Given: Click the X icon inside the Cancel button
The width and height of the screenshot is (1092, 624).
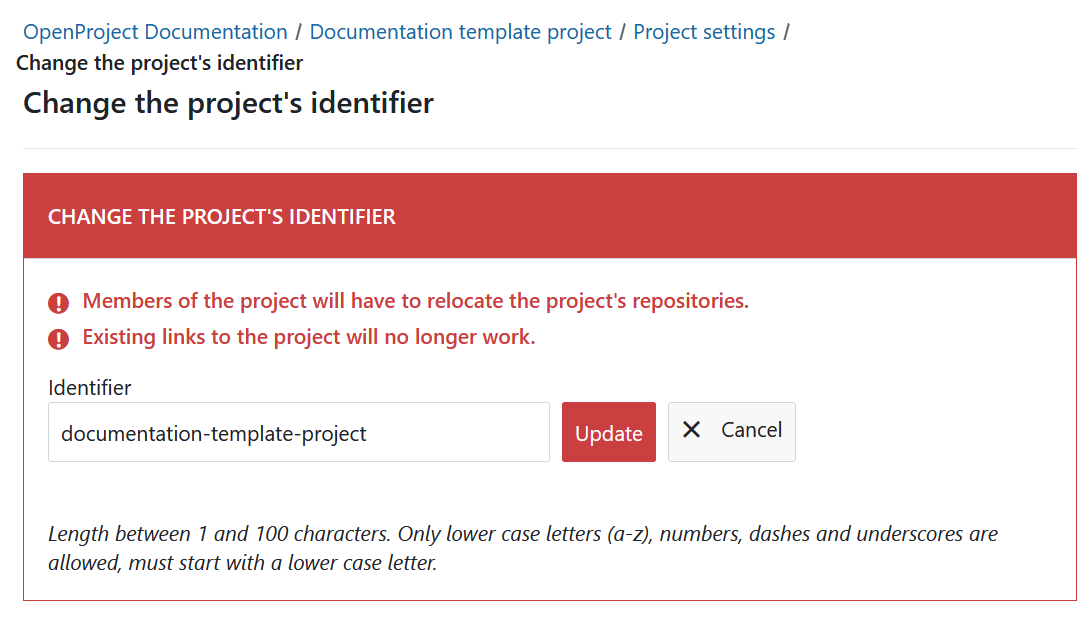Looking at the screenshot, I should point(691,430).
